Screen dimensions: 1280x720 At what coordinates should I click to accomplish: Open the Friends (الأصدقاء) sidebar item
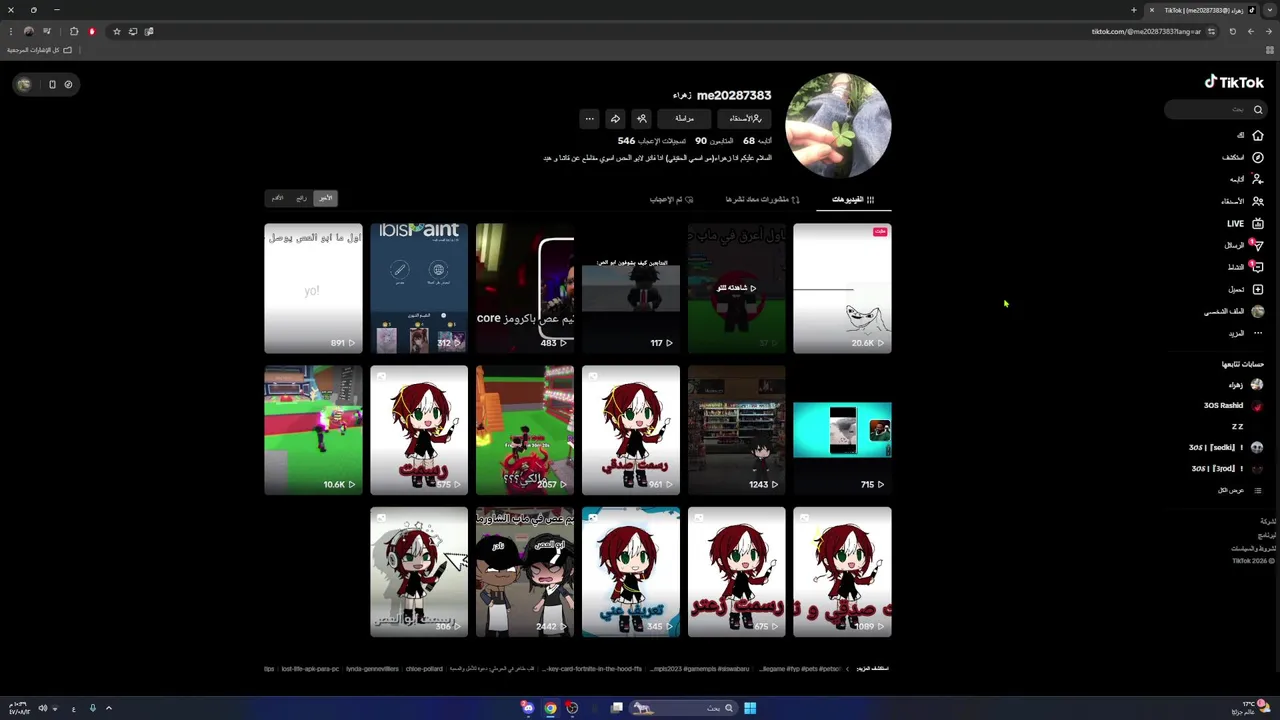(x=1243, y=201)
